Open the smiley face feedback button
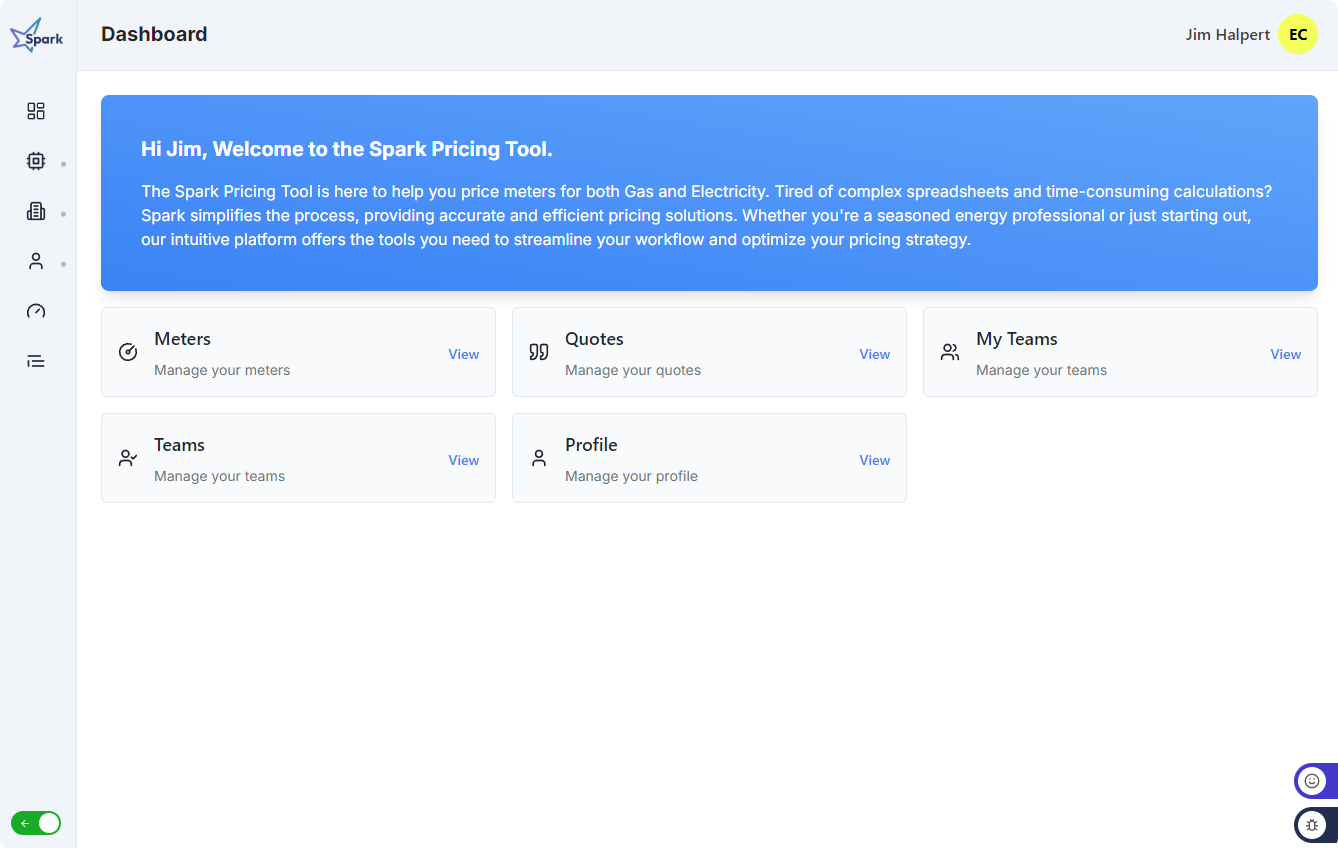 (1312, 781)
